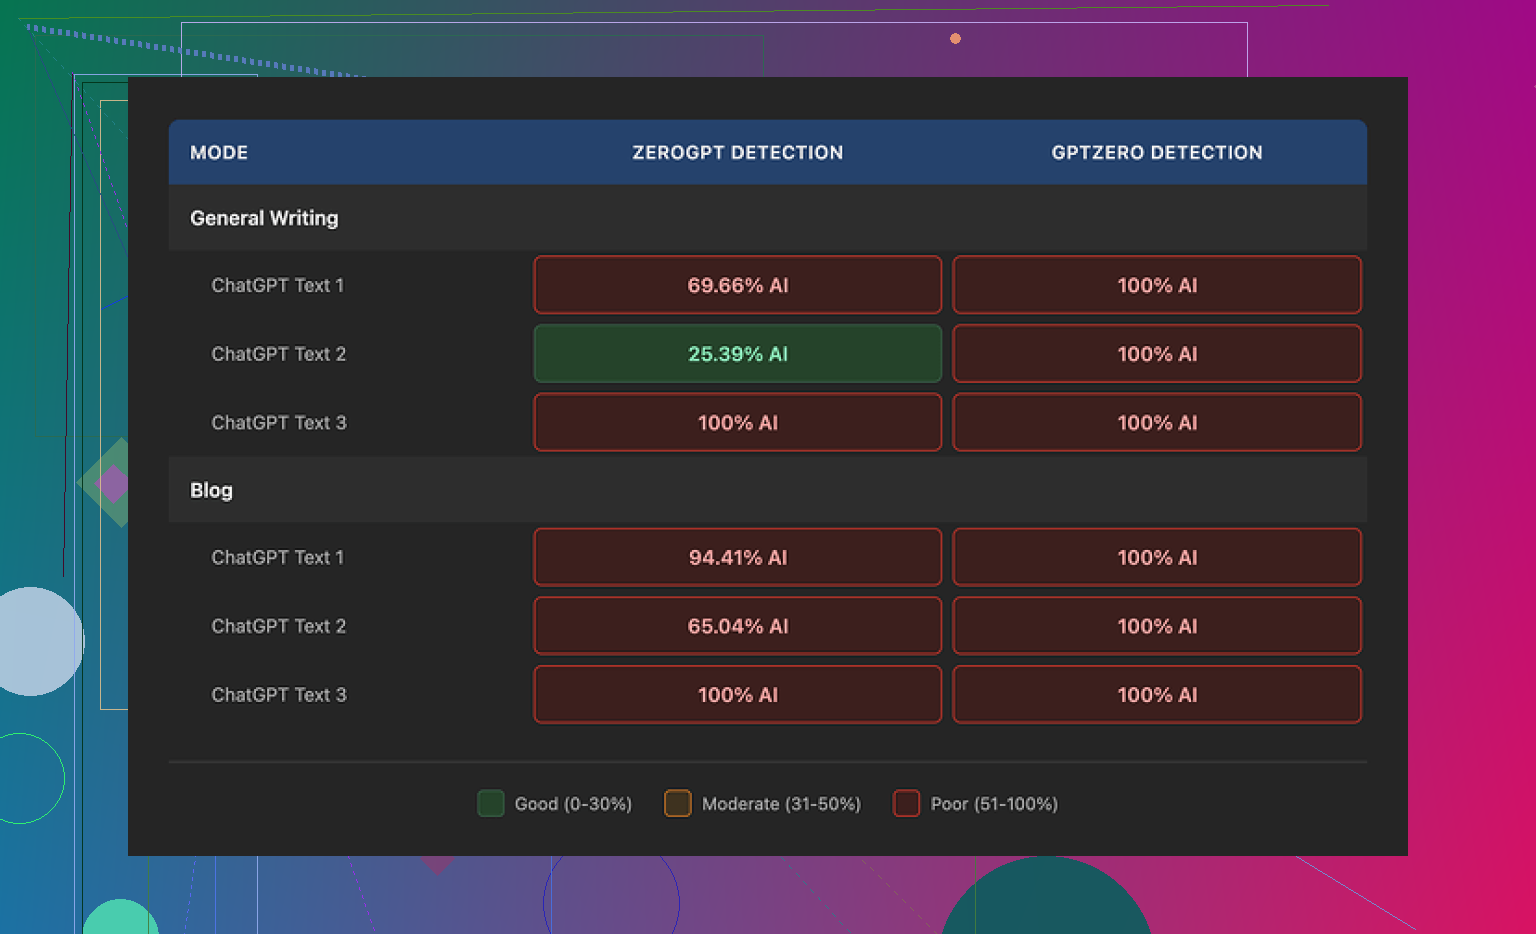Click GPTZero 100% AI cell for Blog Text 1
1536x934 pixels.
(x=1156, y=558)
